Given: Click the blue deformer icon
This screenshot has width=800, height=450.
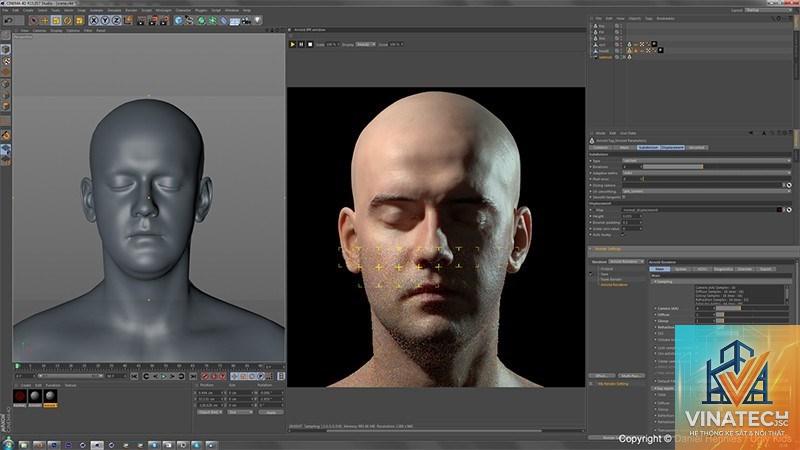Looking at the screenshot, I should pyautogui.click(x=223, y=20).
